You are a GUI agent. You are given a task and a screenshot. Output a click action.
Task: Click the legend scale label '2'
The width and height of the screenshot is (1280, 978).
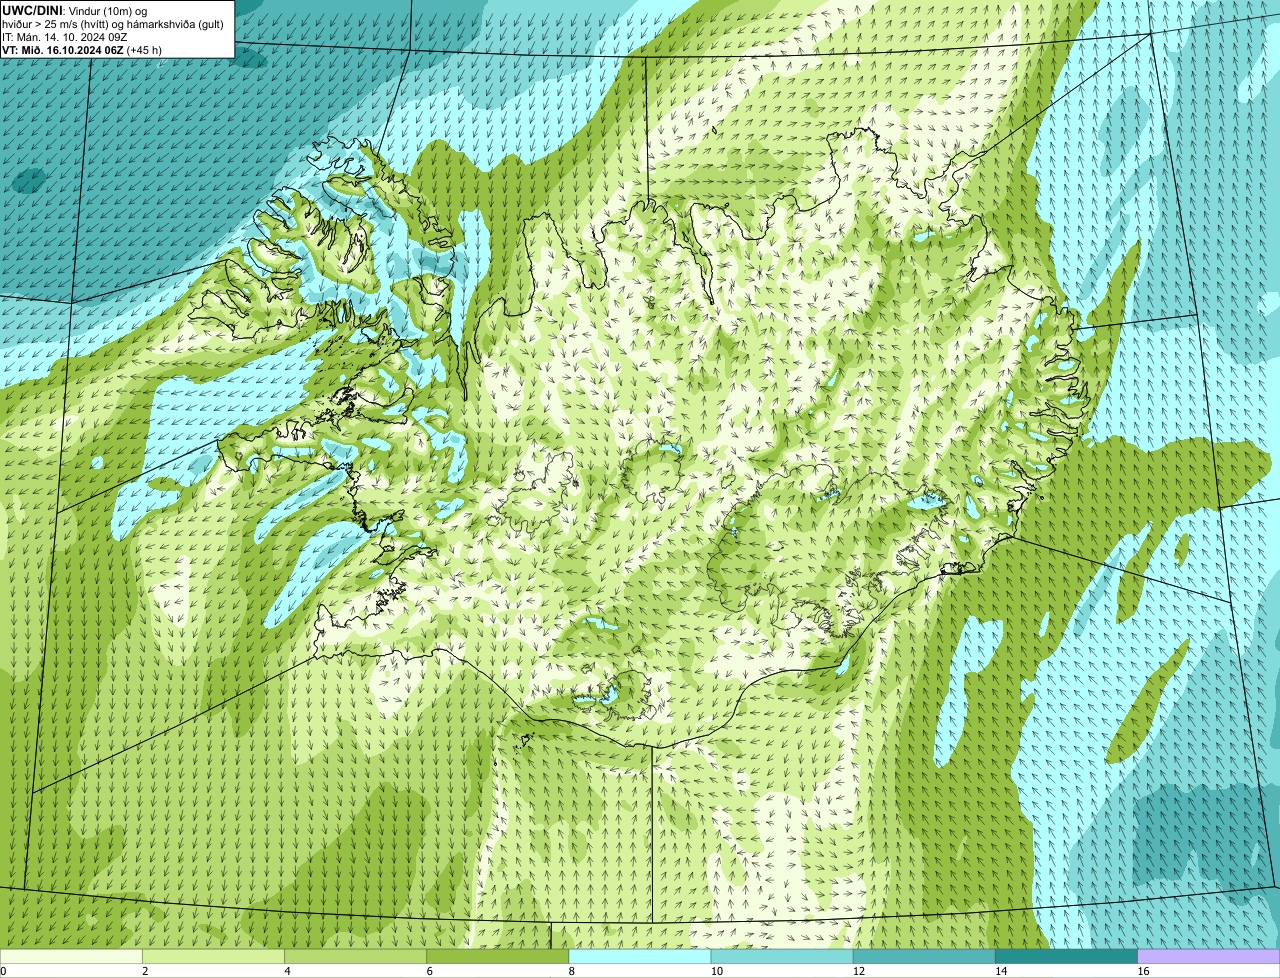(145, 971)
